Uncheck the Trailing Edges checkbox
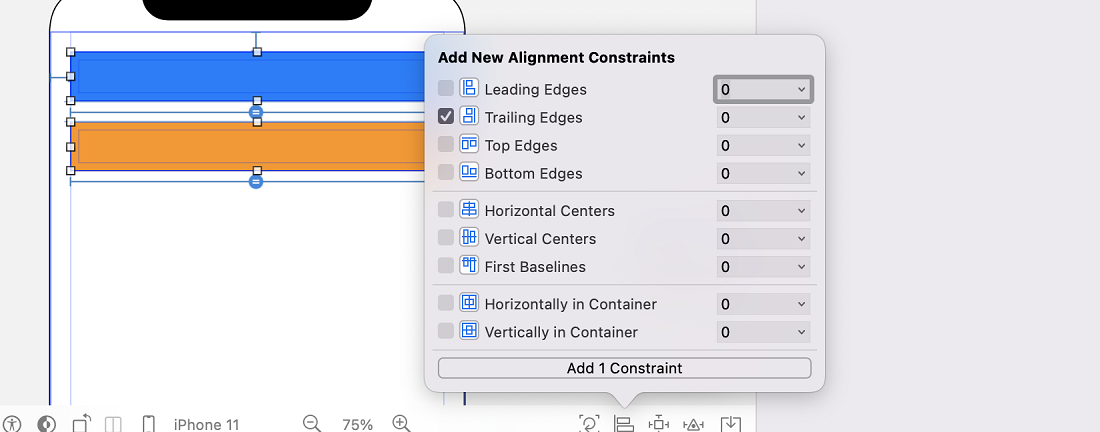 [x=446, y=116]
